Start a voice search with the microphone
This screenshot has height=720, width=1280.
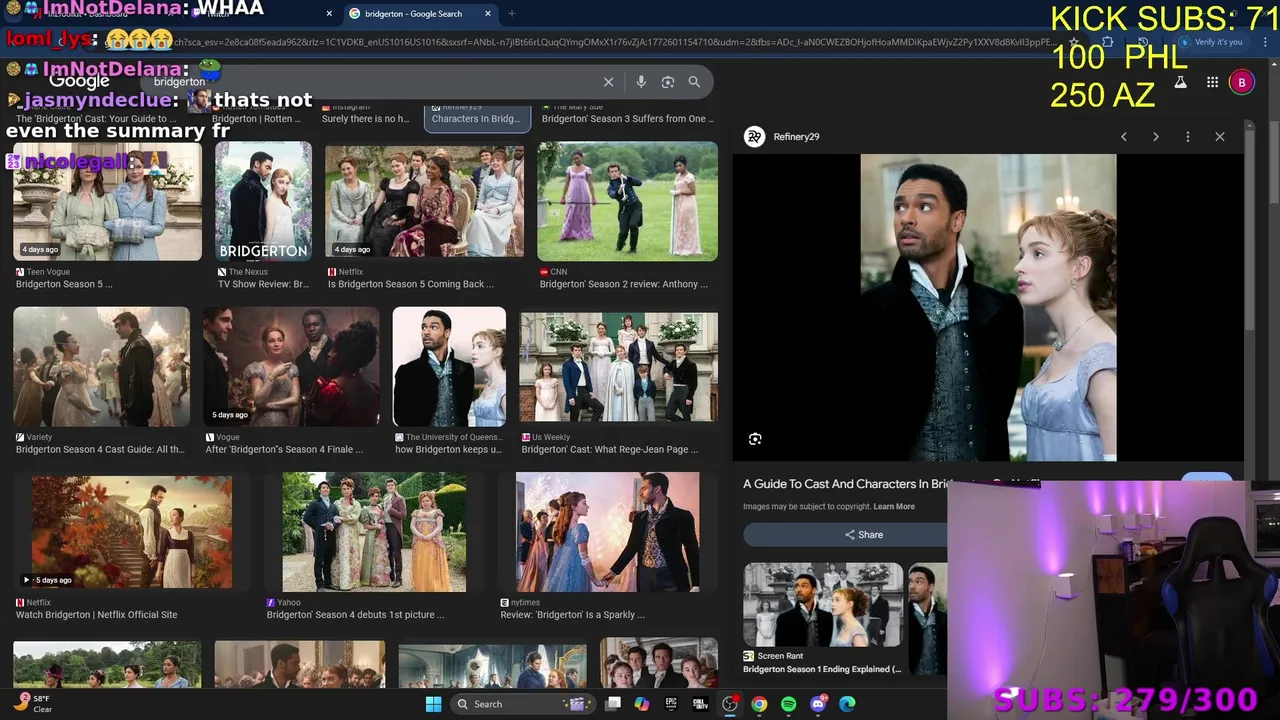tap(641, 82)
